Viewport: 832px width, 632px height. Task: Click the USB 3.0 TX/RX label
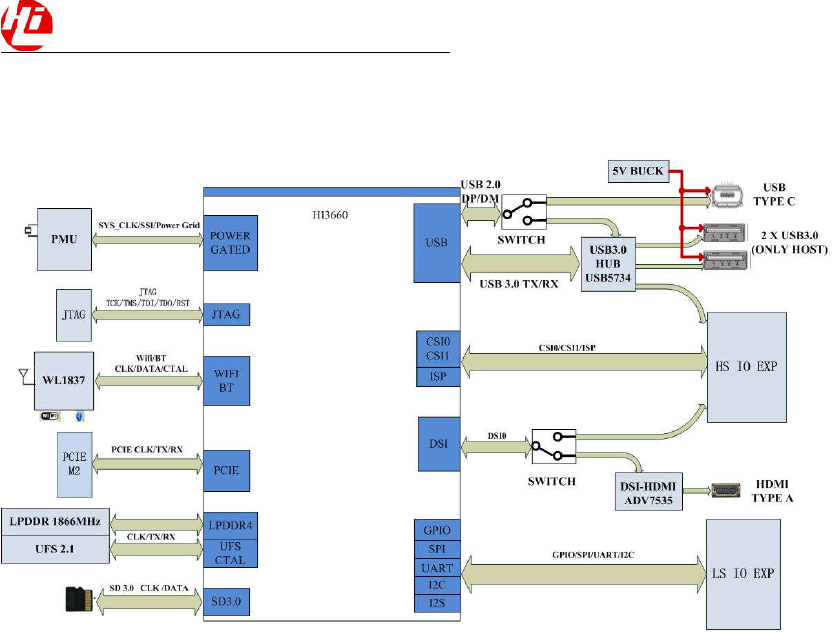tap(519, 284)
